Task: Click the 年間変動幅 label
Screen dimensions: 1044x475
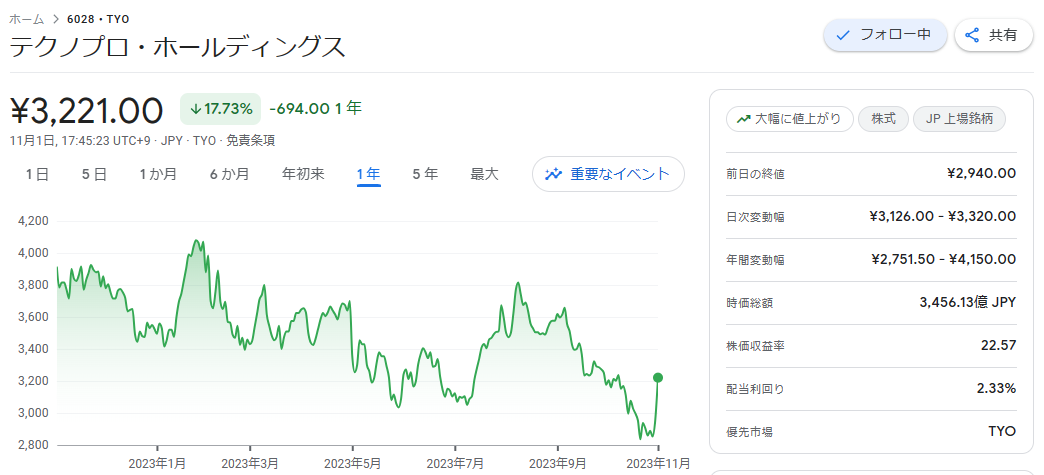Action: (x=755, y=260)
